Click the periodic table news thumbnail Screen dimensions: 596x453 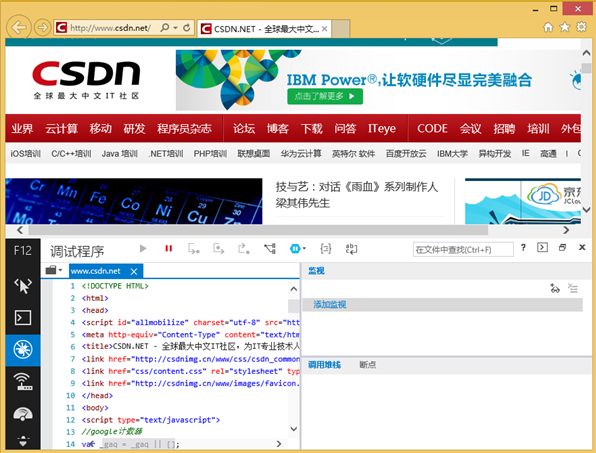coord(134,201)
